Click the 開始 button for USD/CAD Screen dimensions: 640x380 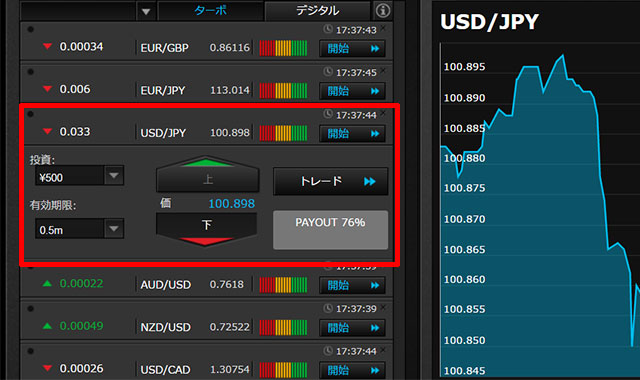point(352,371)
